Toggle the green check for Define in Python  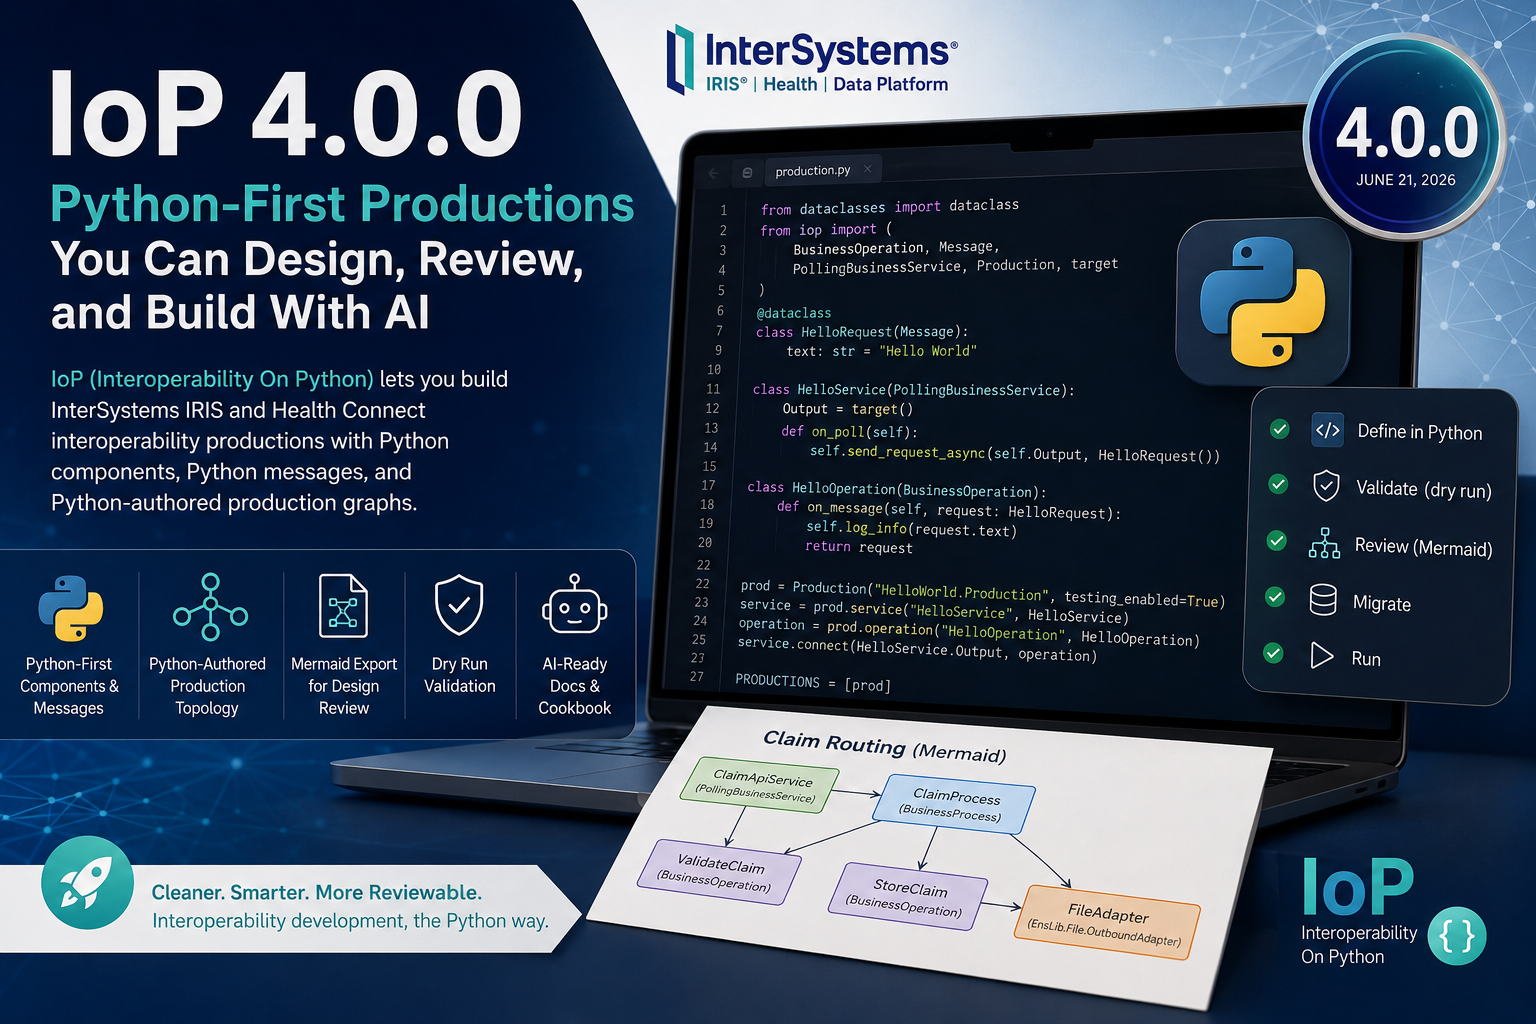[1279, 429]
